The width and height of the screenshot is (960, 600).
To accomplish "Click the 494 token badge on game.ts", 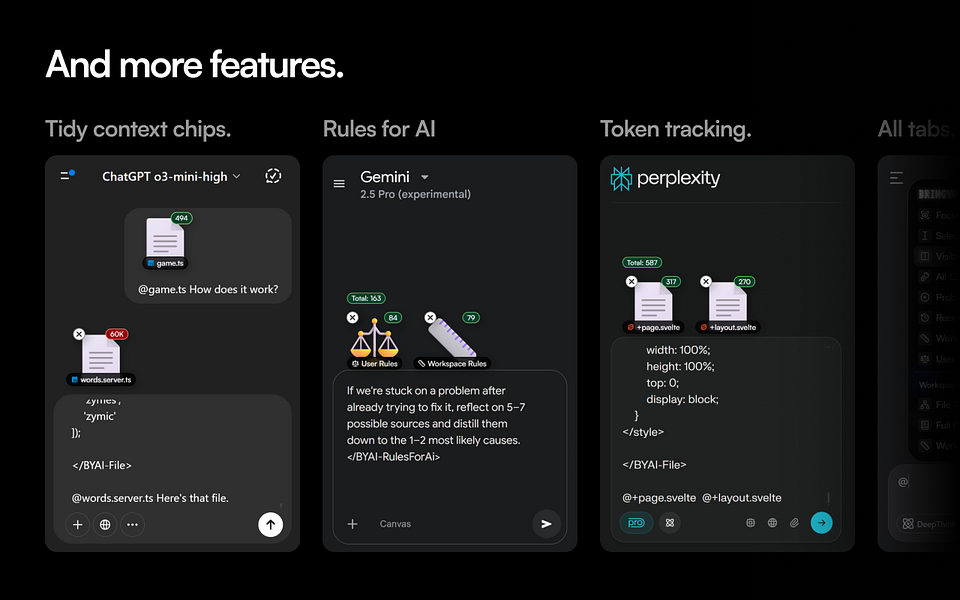I will tap(181, 218).
